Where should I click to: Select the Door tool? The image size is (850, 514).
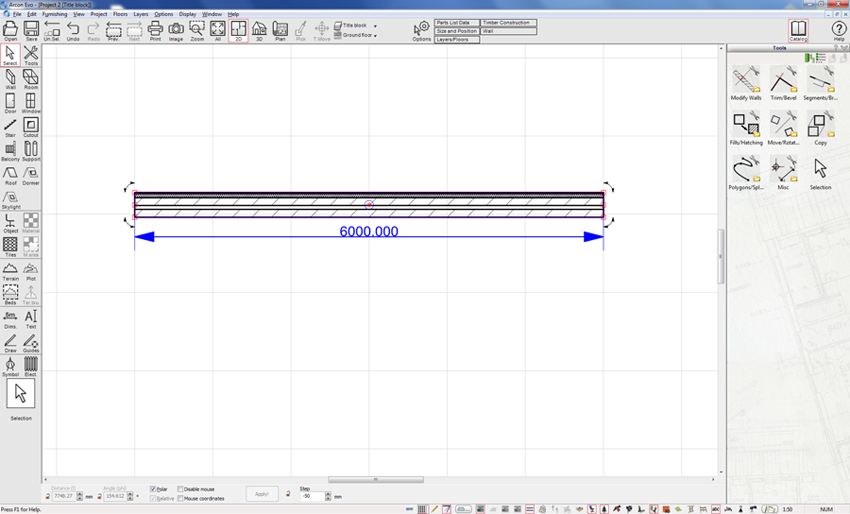pos(10,103)
